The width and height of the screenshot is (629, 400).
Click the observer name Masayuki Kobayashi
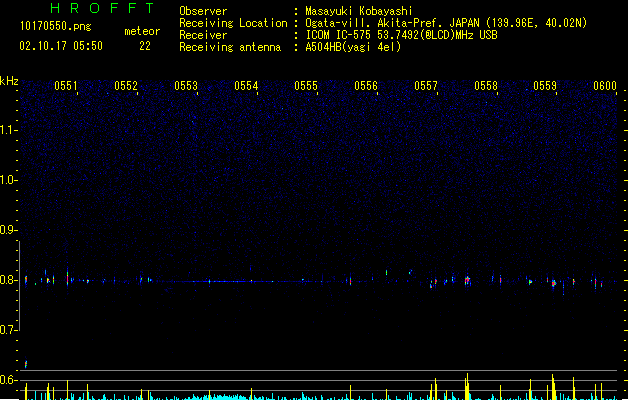click(359, 11)
